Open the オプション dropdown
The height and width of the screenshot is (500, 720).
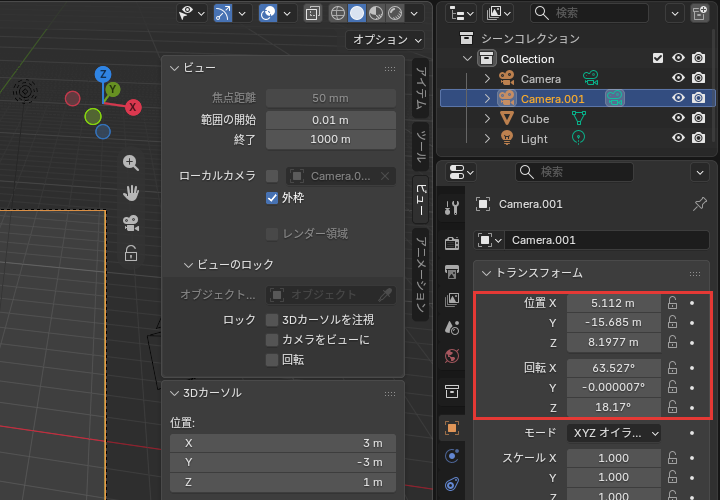coord(385,40)
